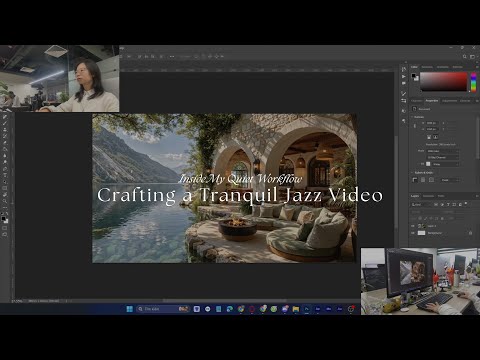Click the link width and height icon

pos(415,126)
